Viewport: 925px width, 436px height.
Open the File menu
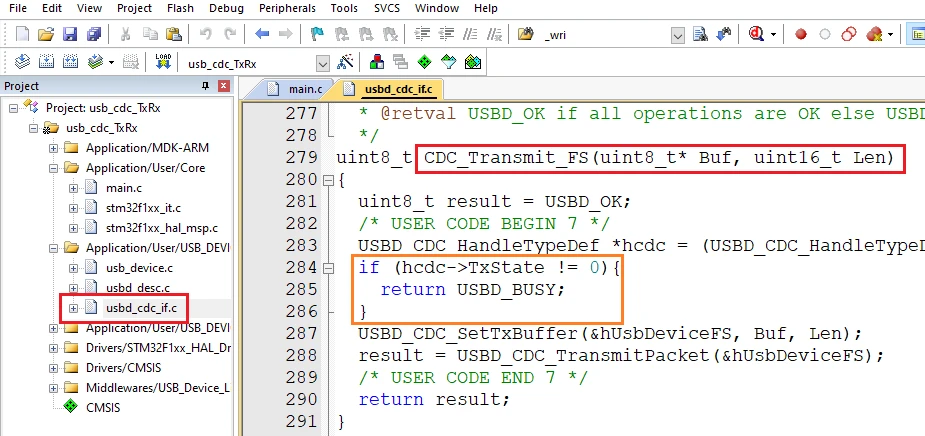18,8
